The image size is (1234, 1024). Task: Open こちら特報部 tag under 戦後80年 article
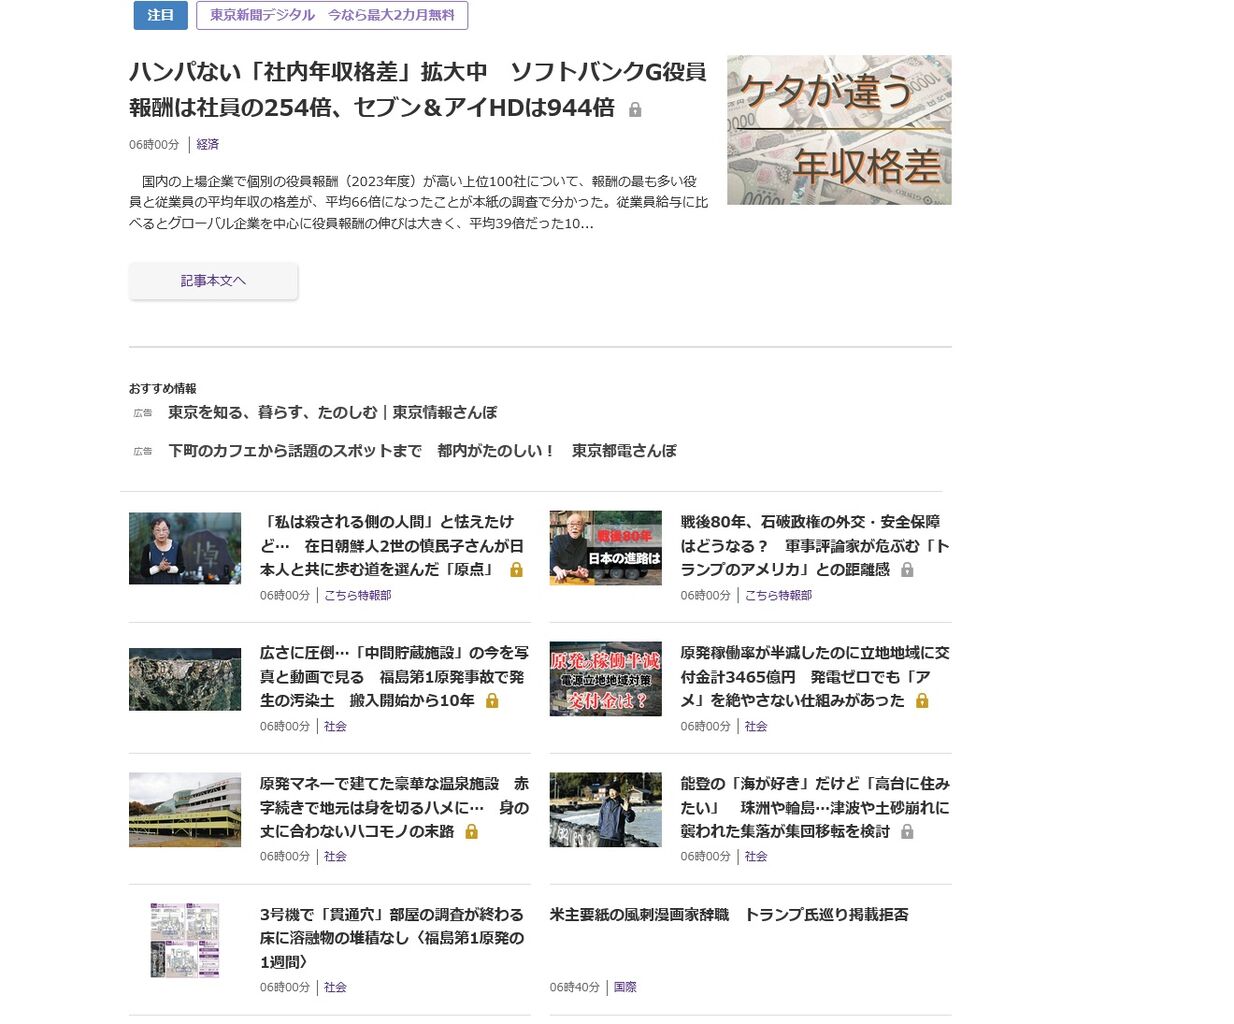click(x=778, y=595)
